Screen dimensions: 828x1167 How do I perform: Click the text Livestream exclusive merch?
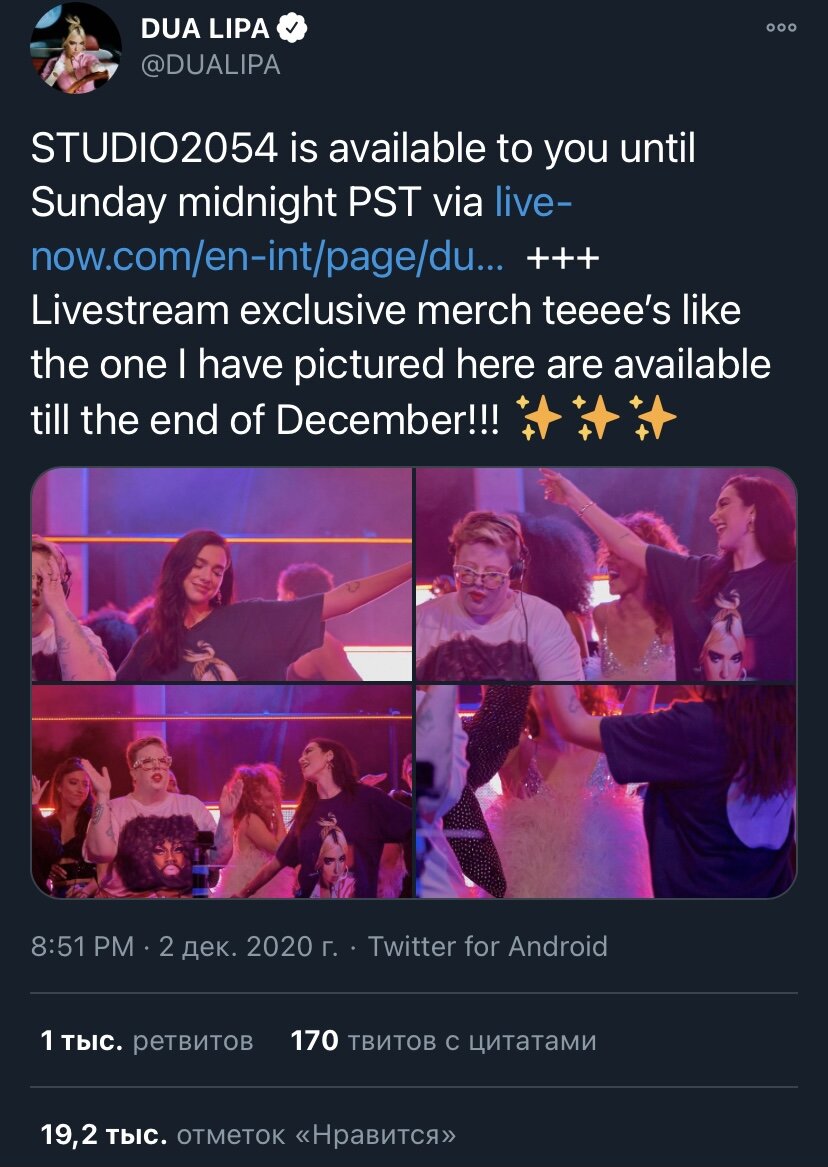282,310
